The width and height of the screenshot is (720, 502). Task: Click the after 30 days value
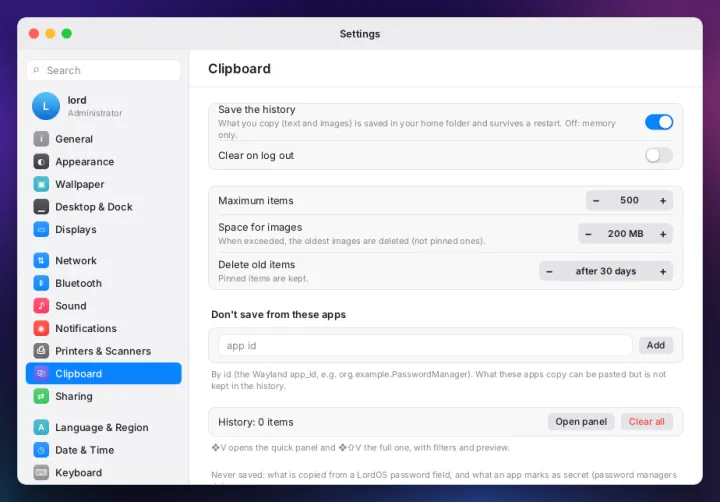(606, 271)
